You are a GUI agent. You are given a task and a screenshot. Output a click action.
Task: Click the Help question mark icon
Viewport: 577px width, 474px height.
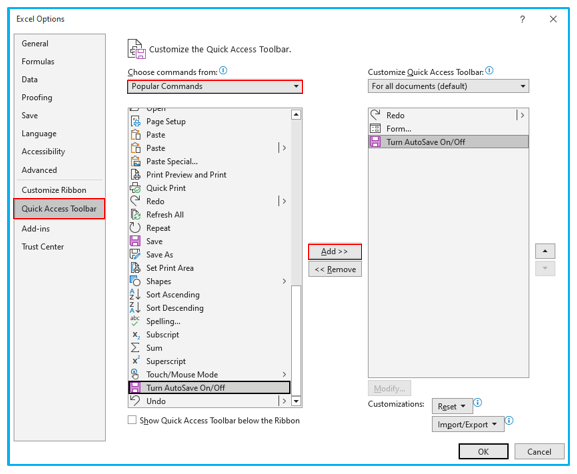tap(522, 19)
